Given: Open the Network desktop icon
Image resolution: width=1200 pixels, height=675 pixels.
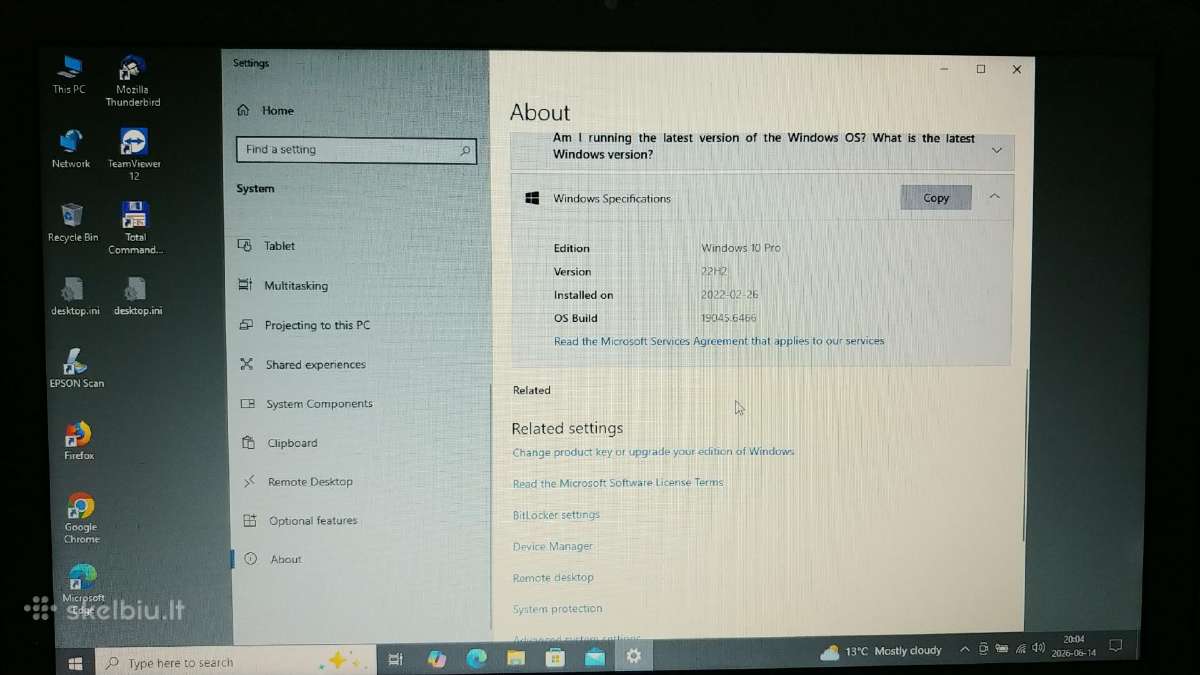Looking at the screenshot, I should point(71,149).
